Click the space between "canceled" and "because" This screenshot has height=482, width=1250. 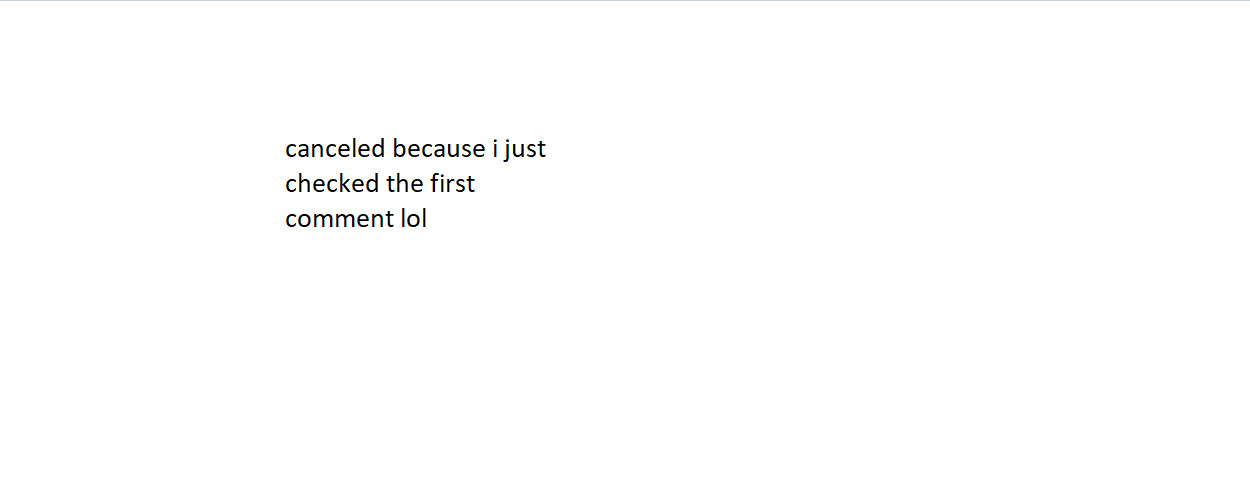[389, 149]
